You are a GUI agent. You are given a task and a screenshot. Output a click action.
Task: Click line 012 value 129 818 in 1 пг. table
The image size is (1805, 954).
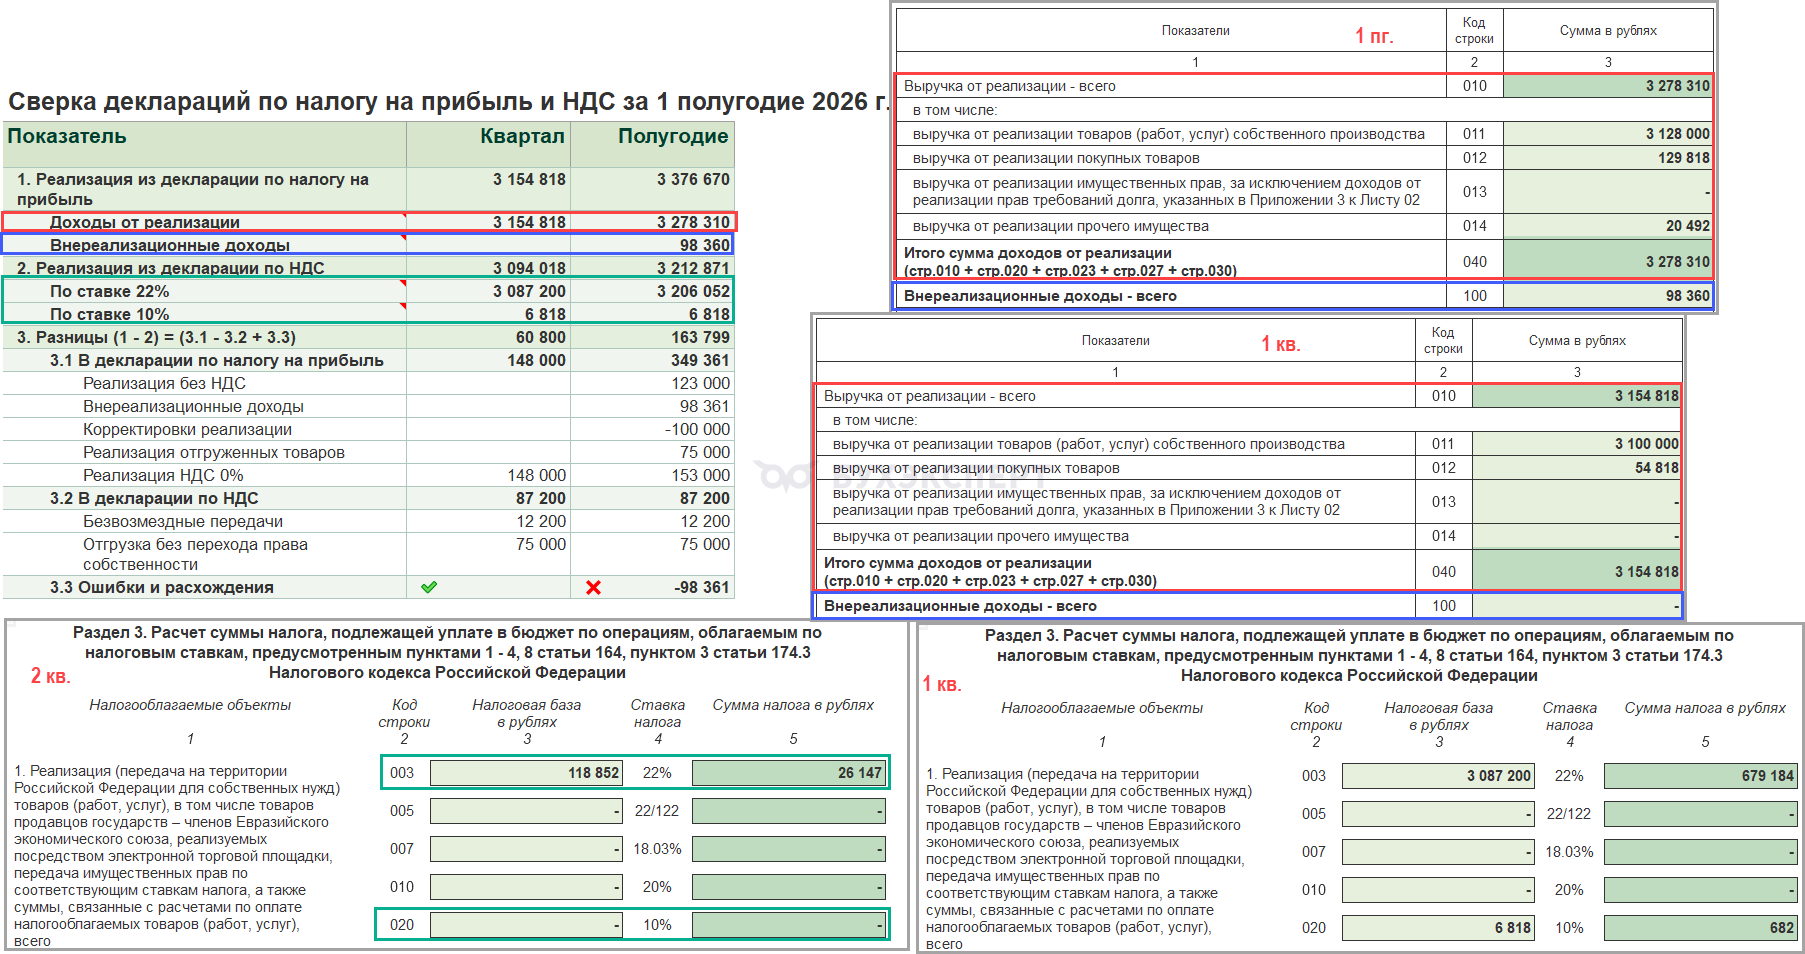[1607, 158]
